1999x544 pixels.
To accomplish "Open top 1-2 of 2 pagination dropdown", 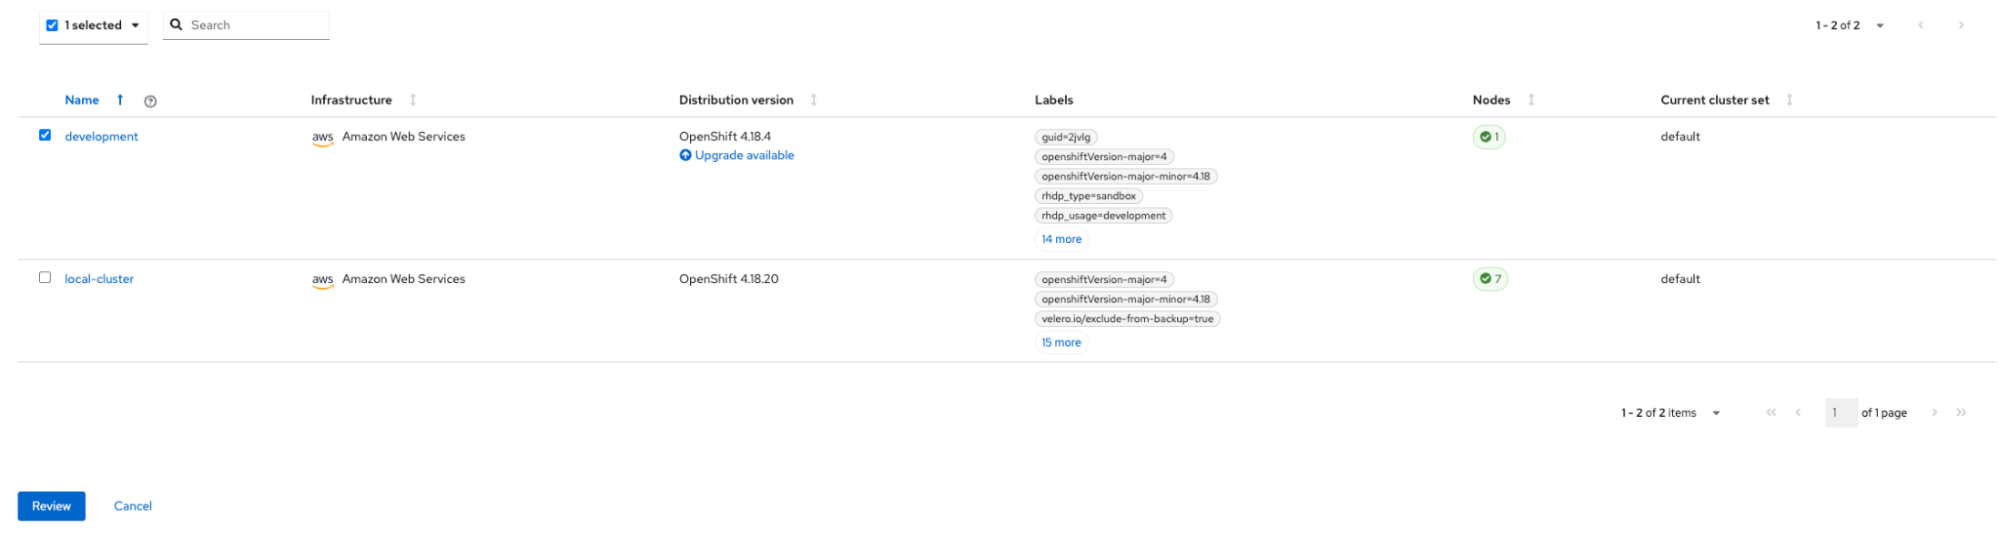I will tap(1880, 26).
